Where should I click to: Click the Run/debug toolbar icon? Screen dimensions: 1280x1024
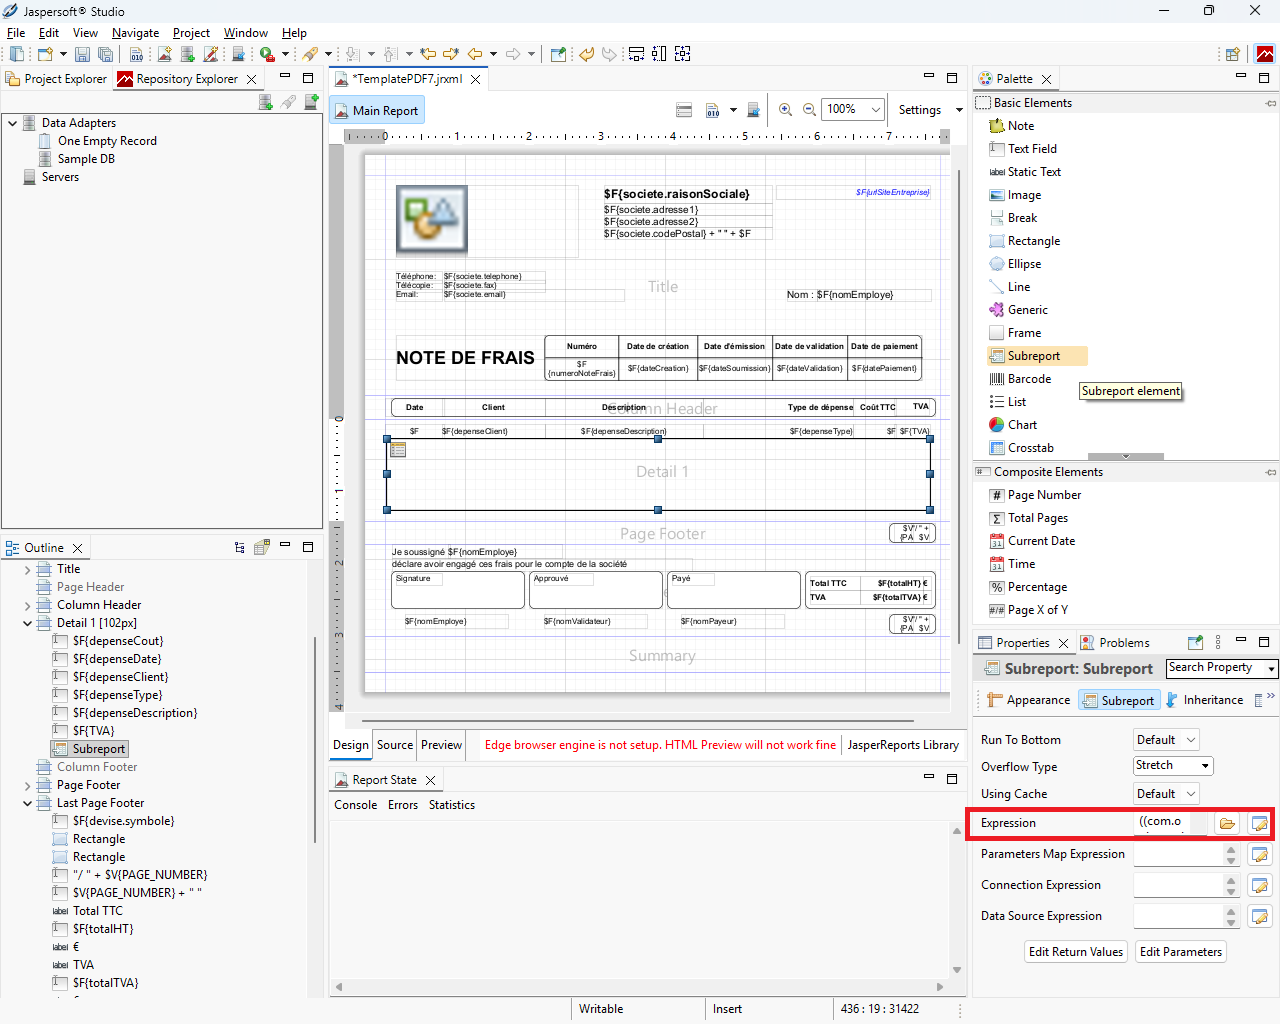pyautogui.click(x=267, y=54)
